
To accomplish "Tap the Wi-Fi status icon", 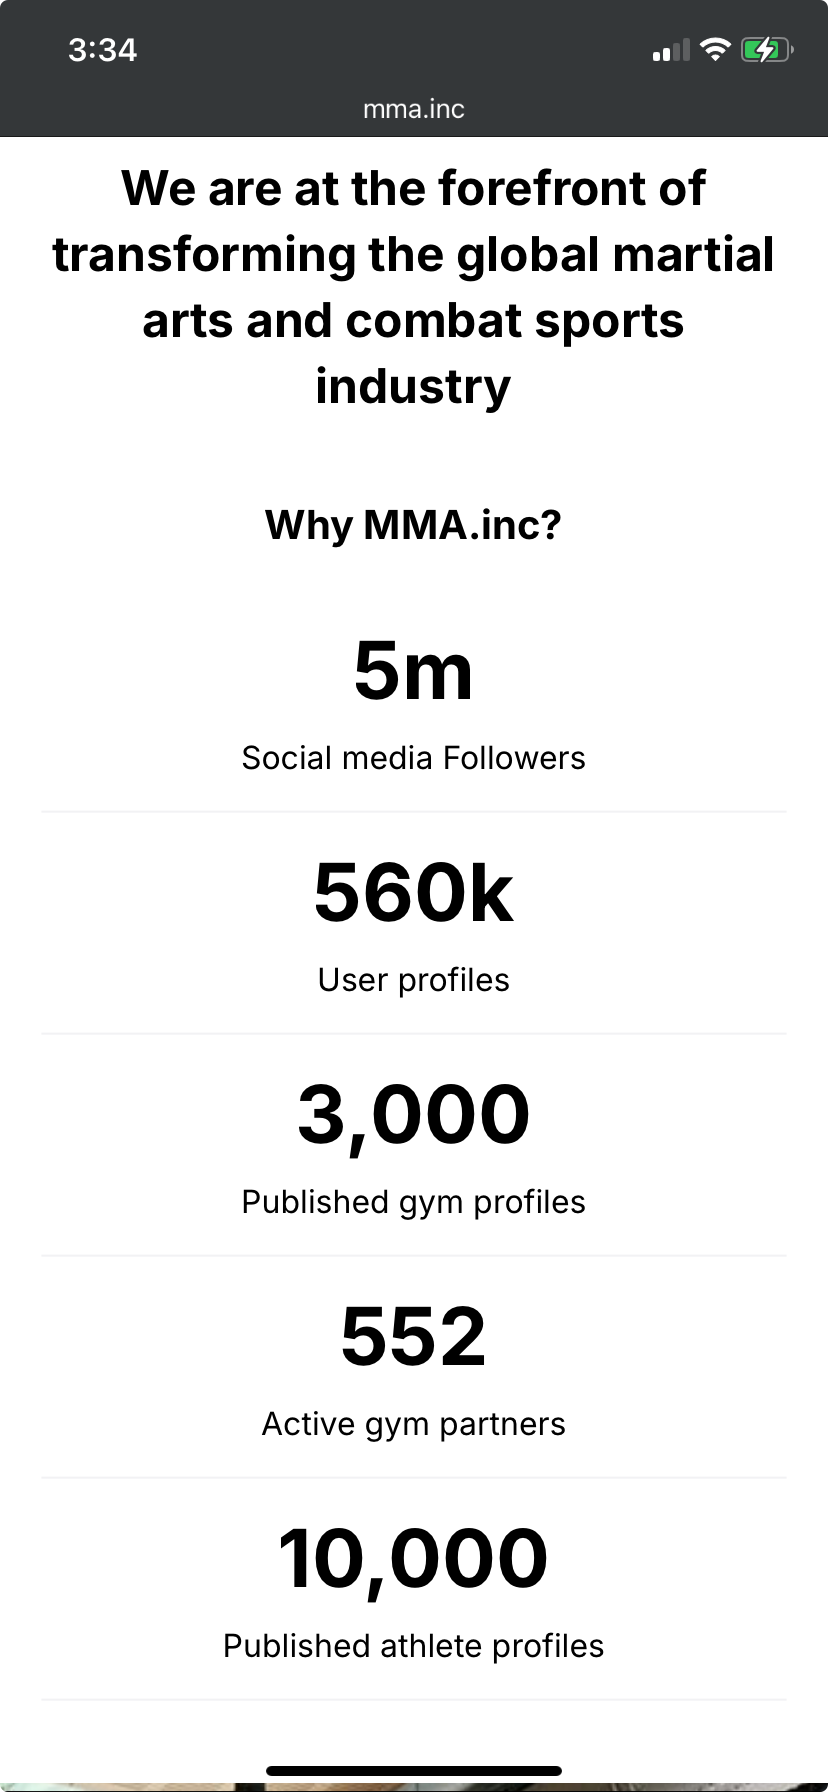I will pos(715,49).
